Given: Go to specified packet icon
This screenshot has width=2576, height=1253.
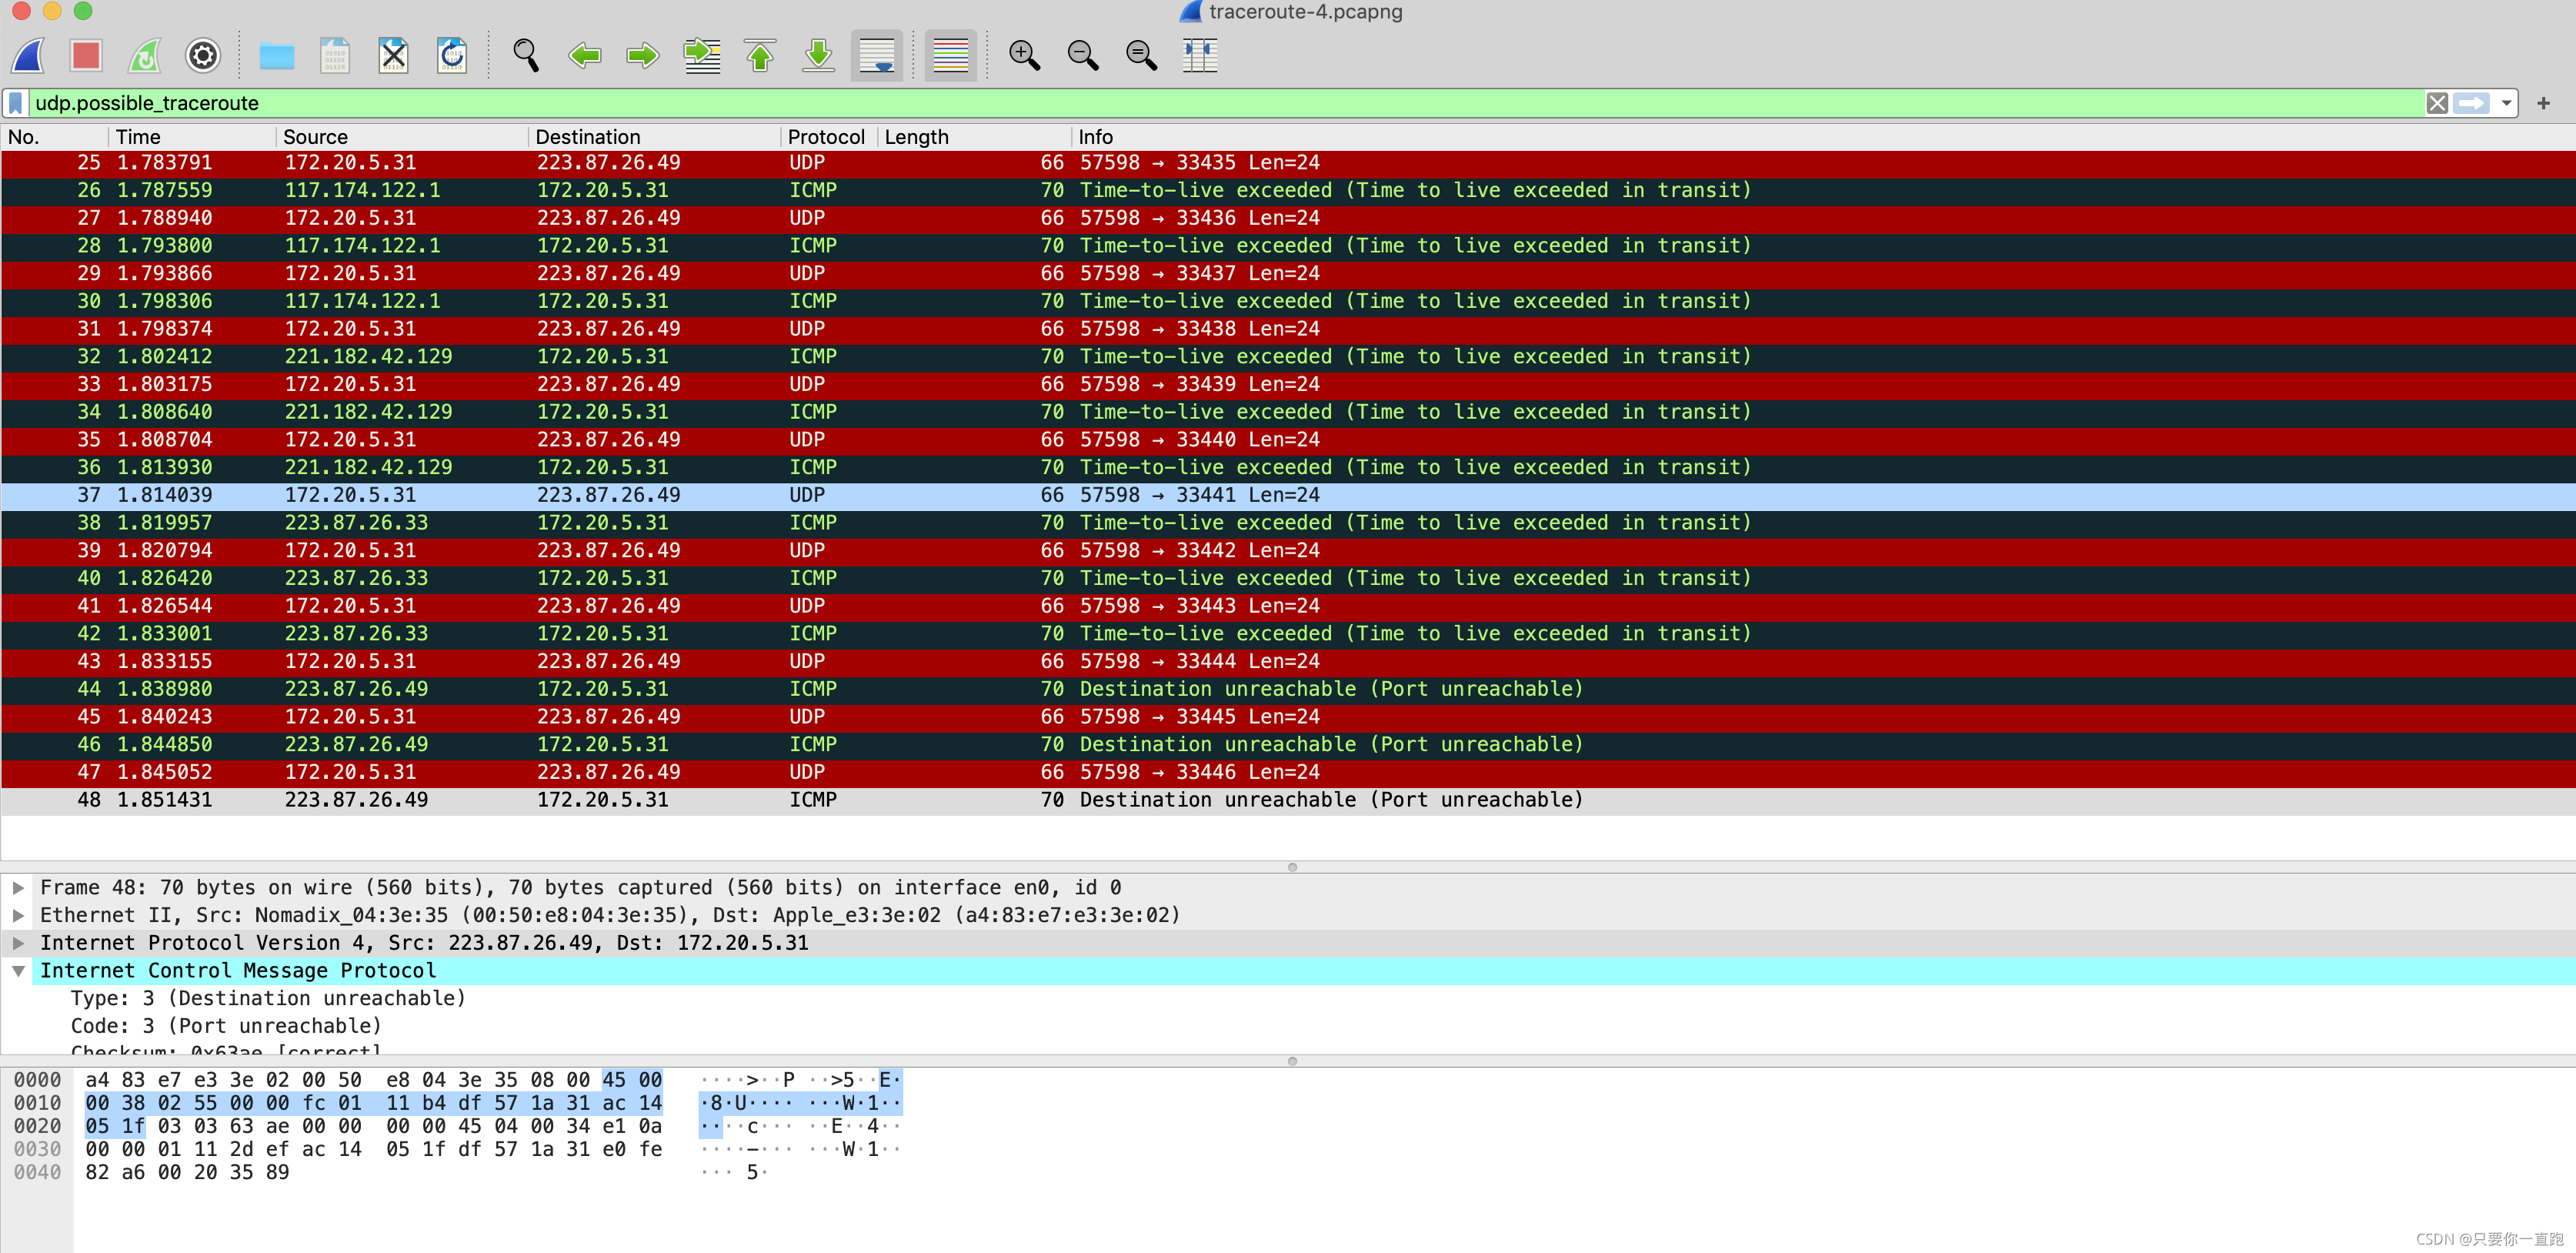Looking at the screenshot, I should tap(702, 55).
